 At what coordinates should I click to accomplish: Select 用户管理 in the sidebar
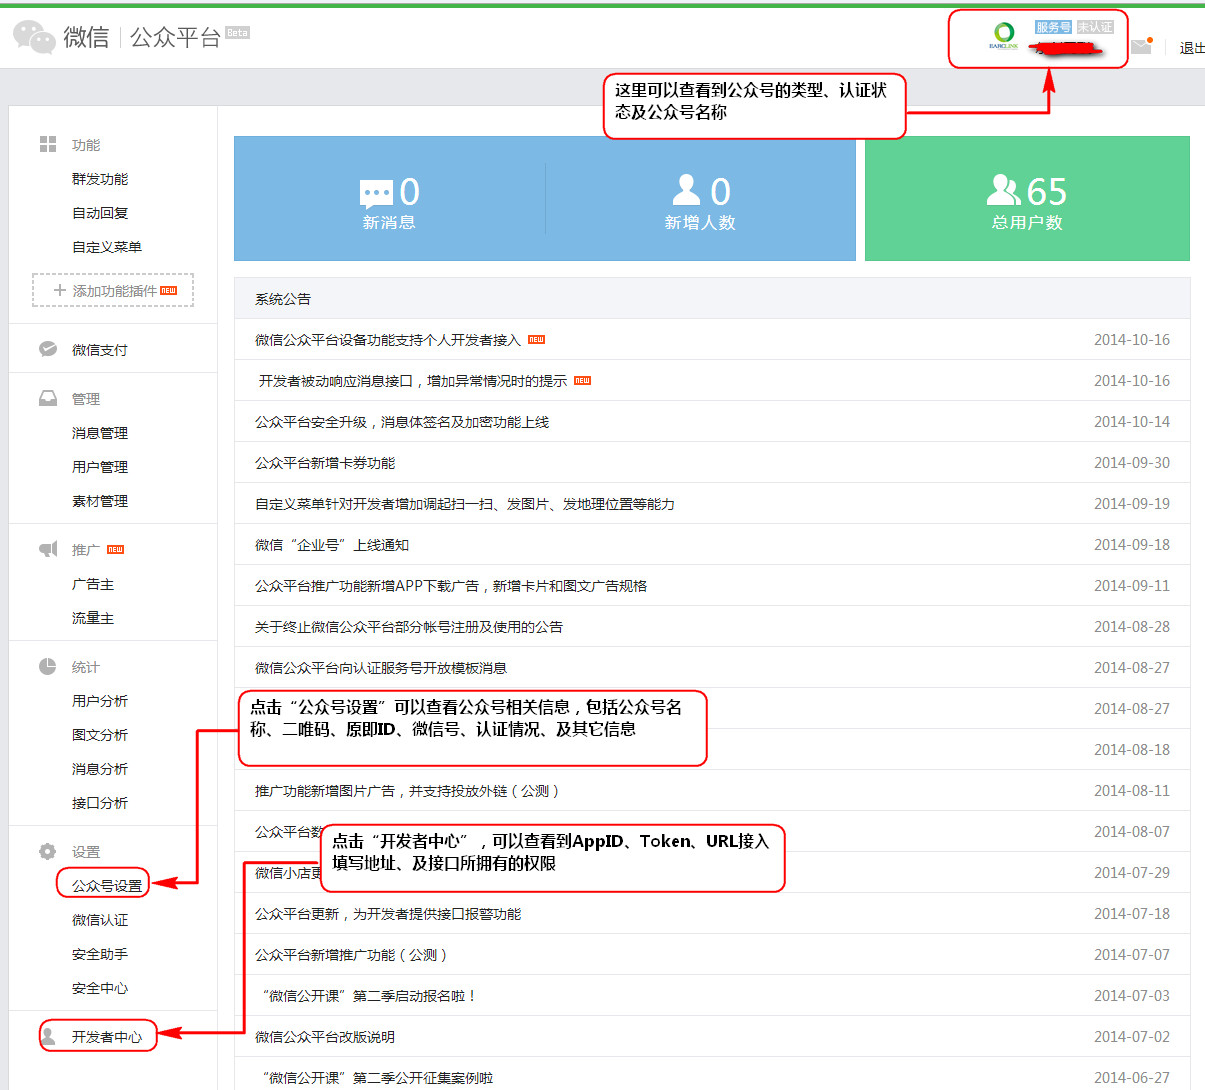[100, 467]
